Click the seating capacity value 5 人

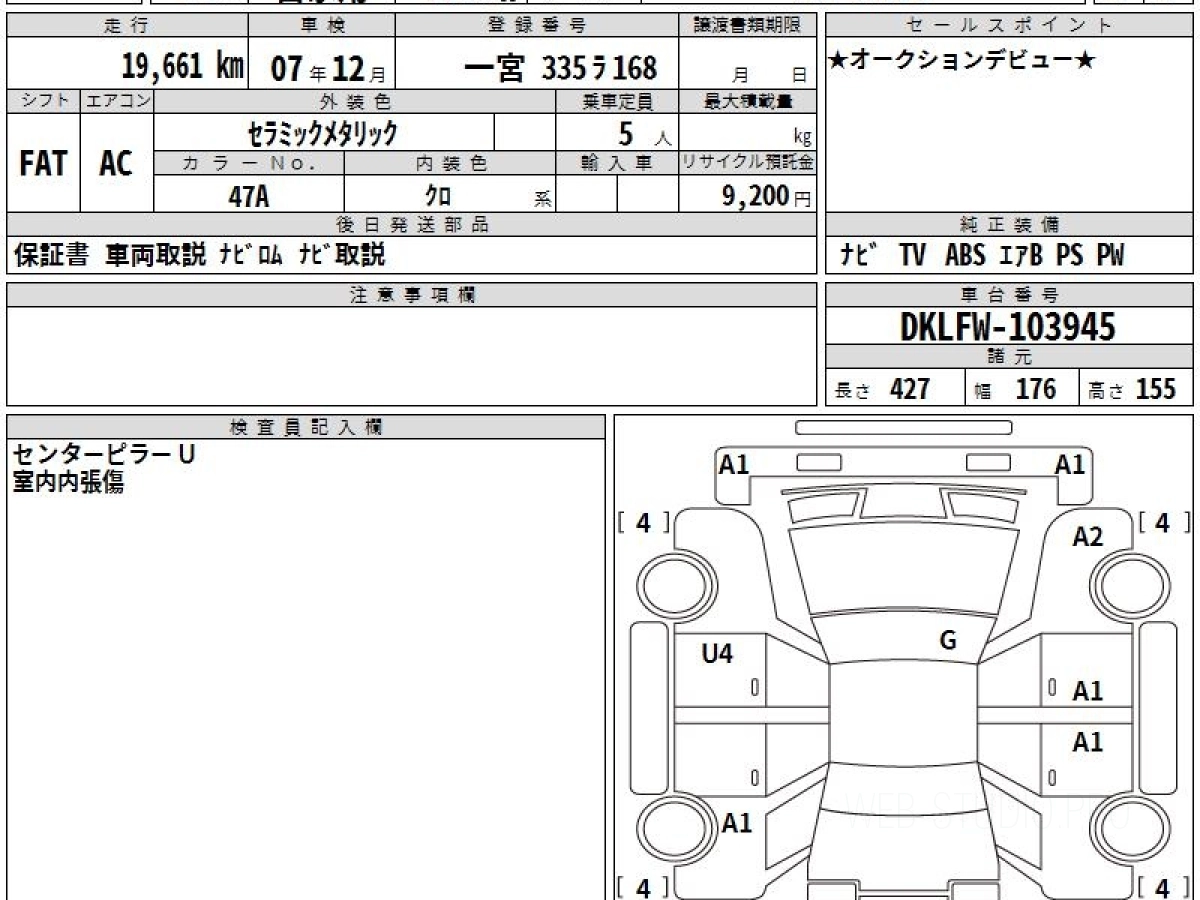[x=644, y=134]
